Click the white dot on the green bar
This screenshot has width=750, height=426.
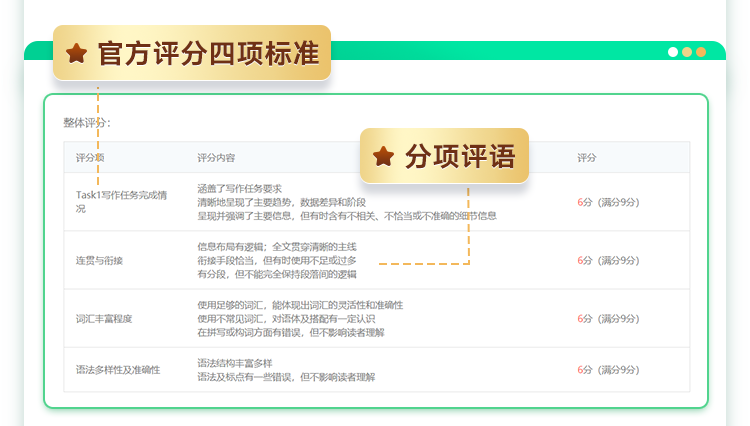point(673,52)
